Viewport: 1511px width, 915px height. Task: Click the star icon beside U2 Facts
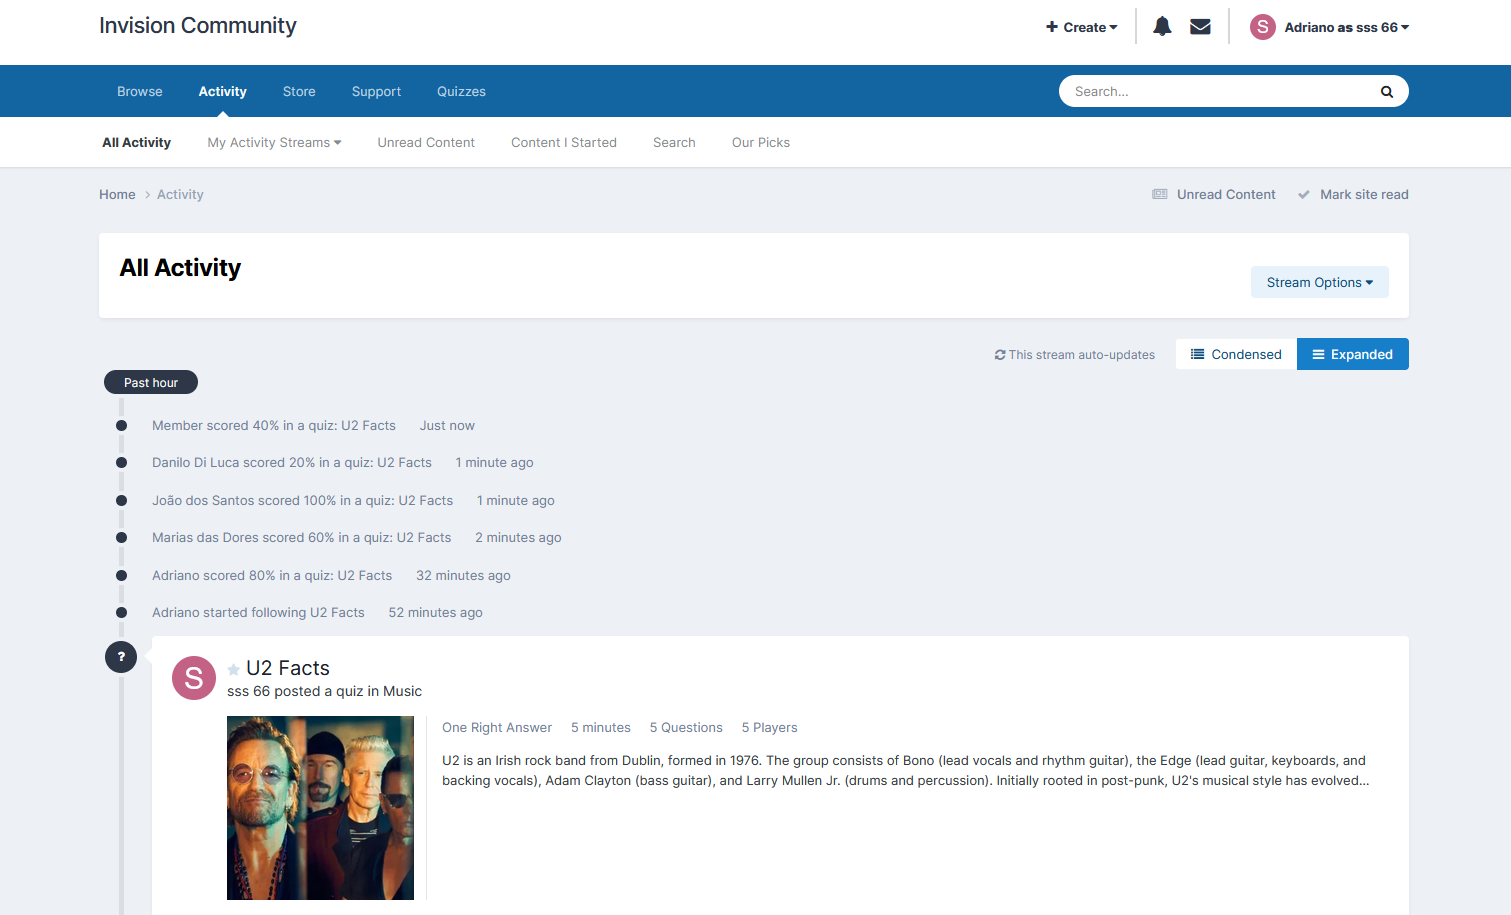234,669
